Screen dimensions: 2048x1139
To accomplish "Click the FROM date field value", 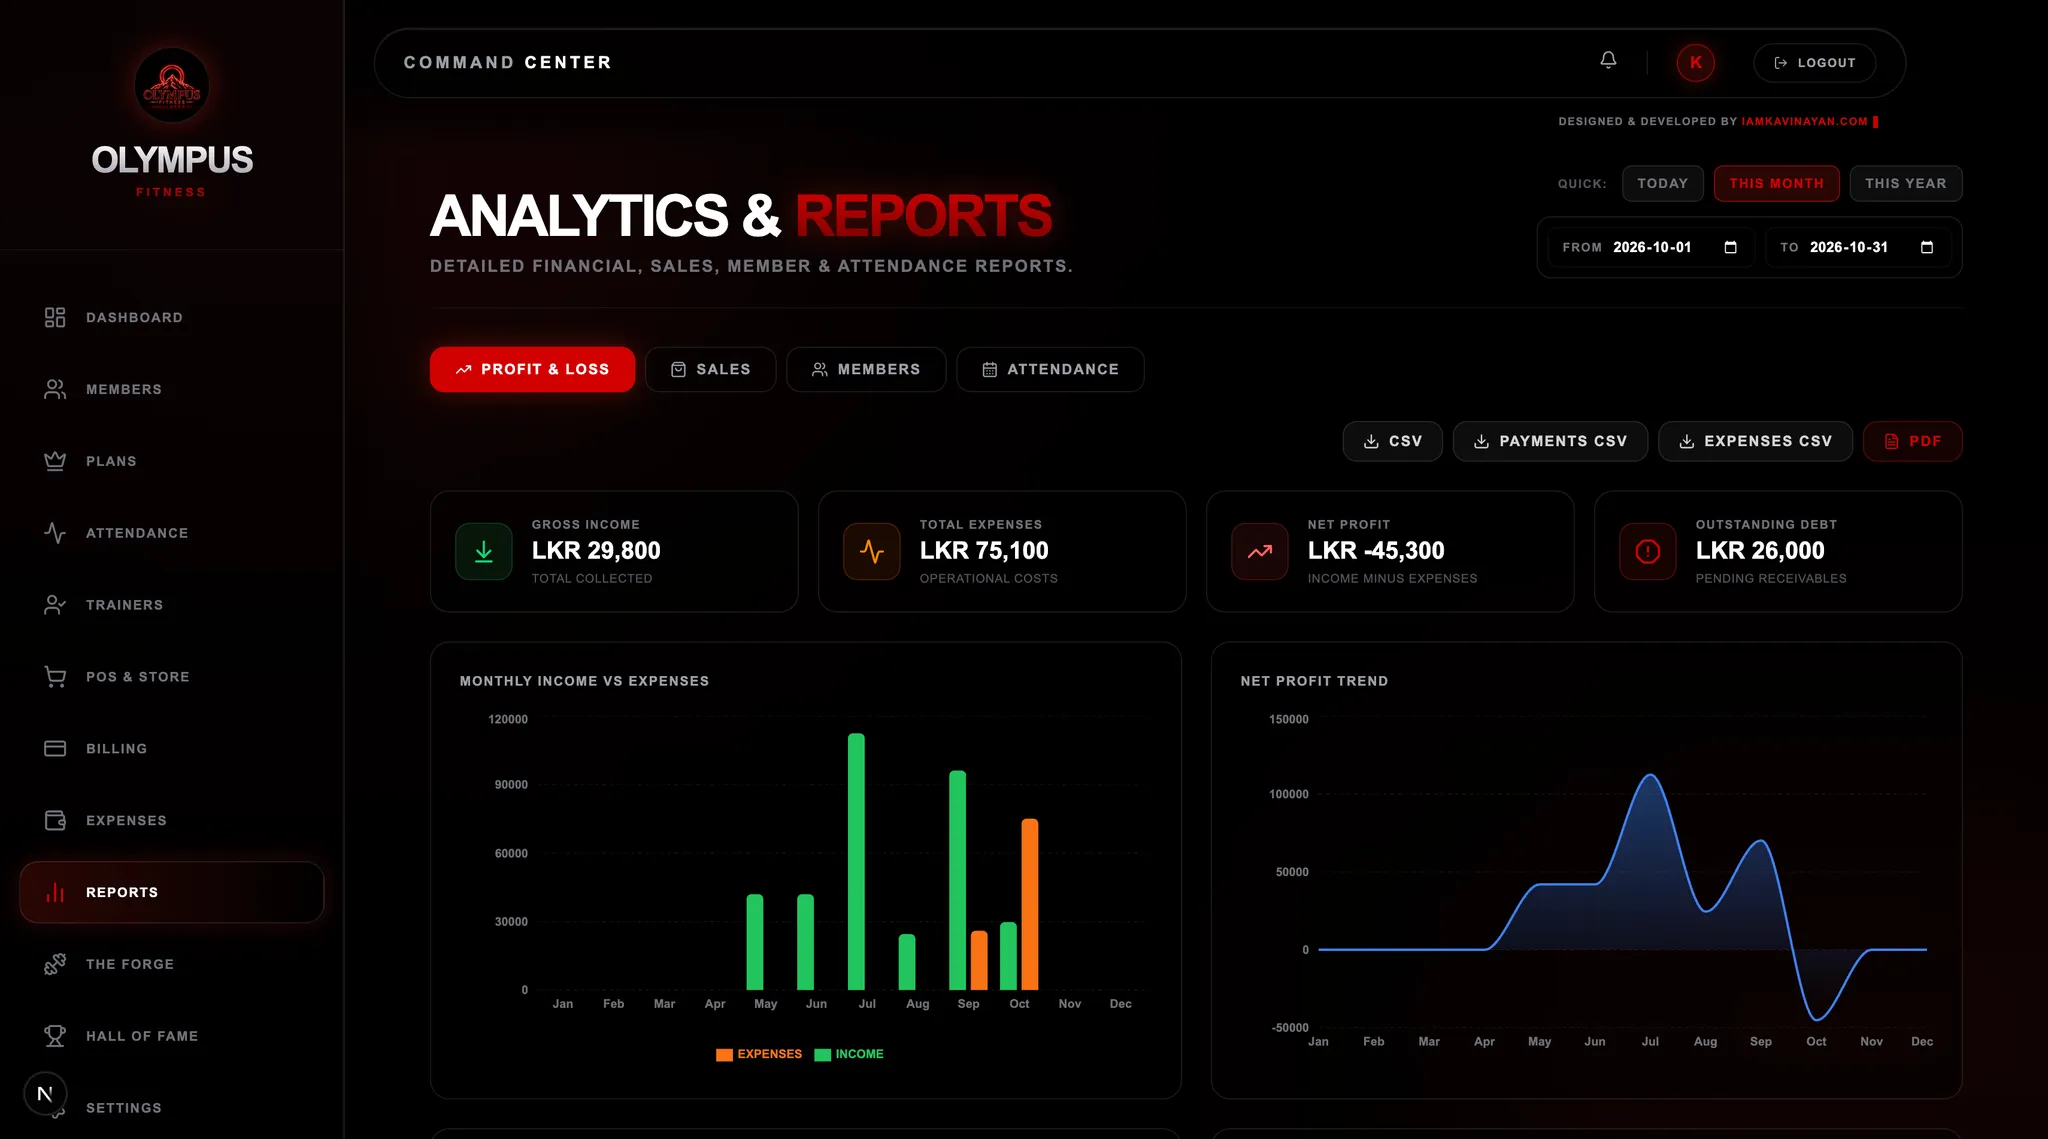I will click(1652, 247).
